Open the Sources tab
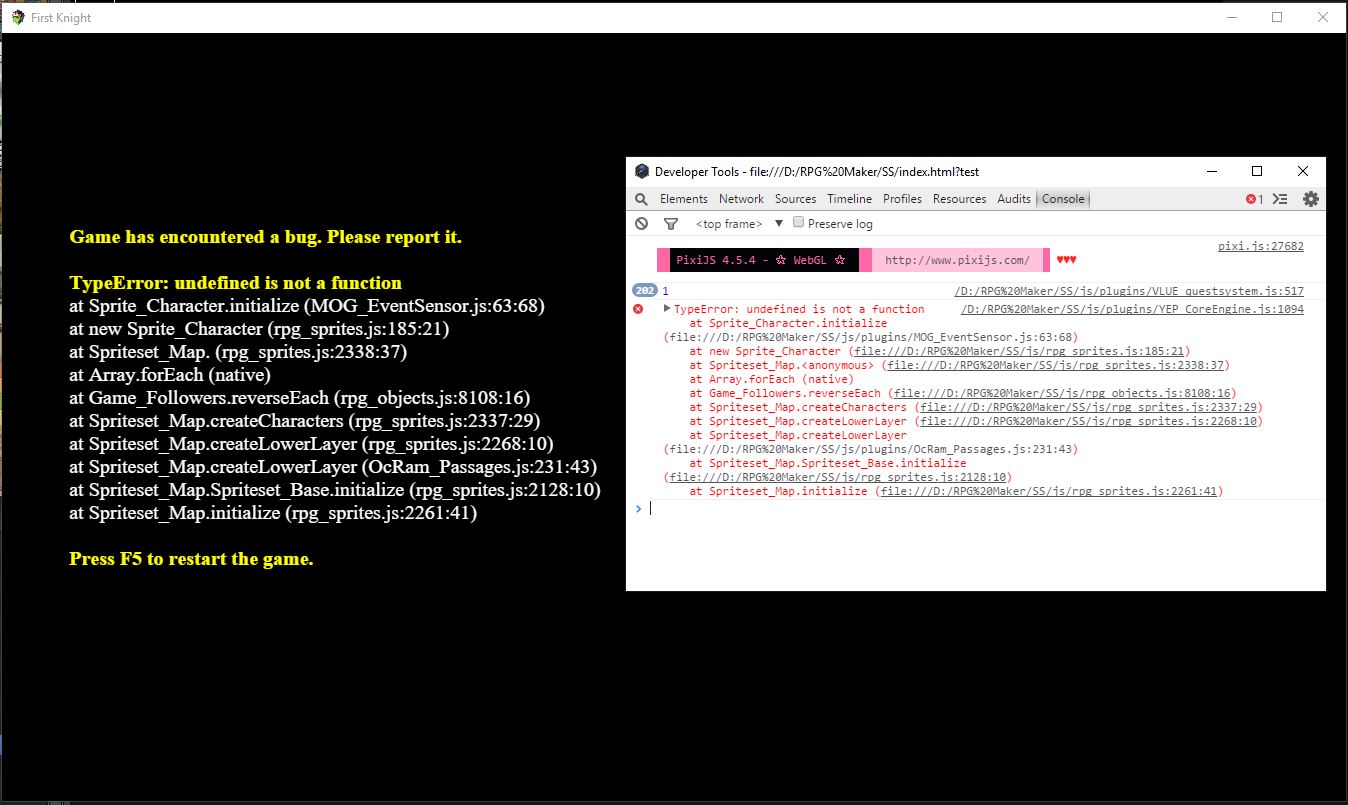Screen dimensions: 1348x805 (x=795, y=199)
